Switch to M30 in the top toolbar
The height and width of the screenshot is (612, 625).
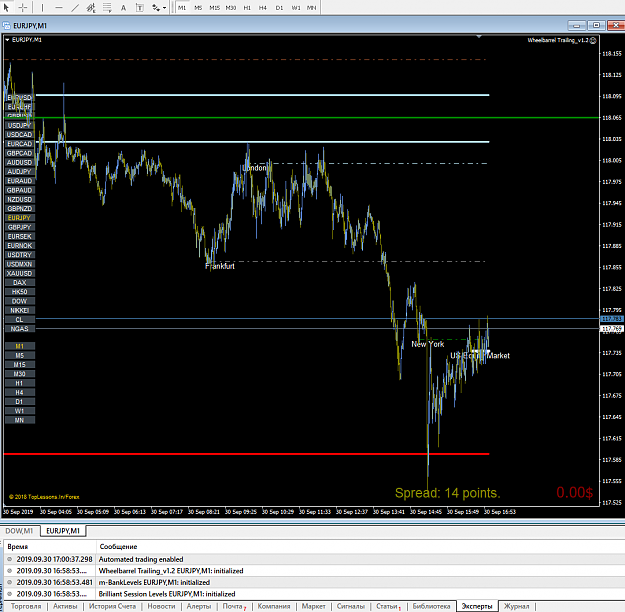click(x=231, y=8)
